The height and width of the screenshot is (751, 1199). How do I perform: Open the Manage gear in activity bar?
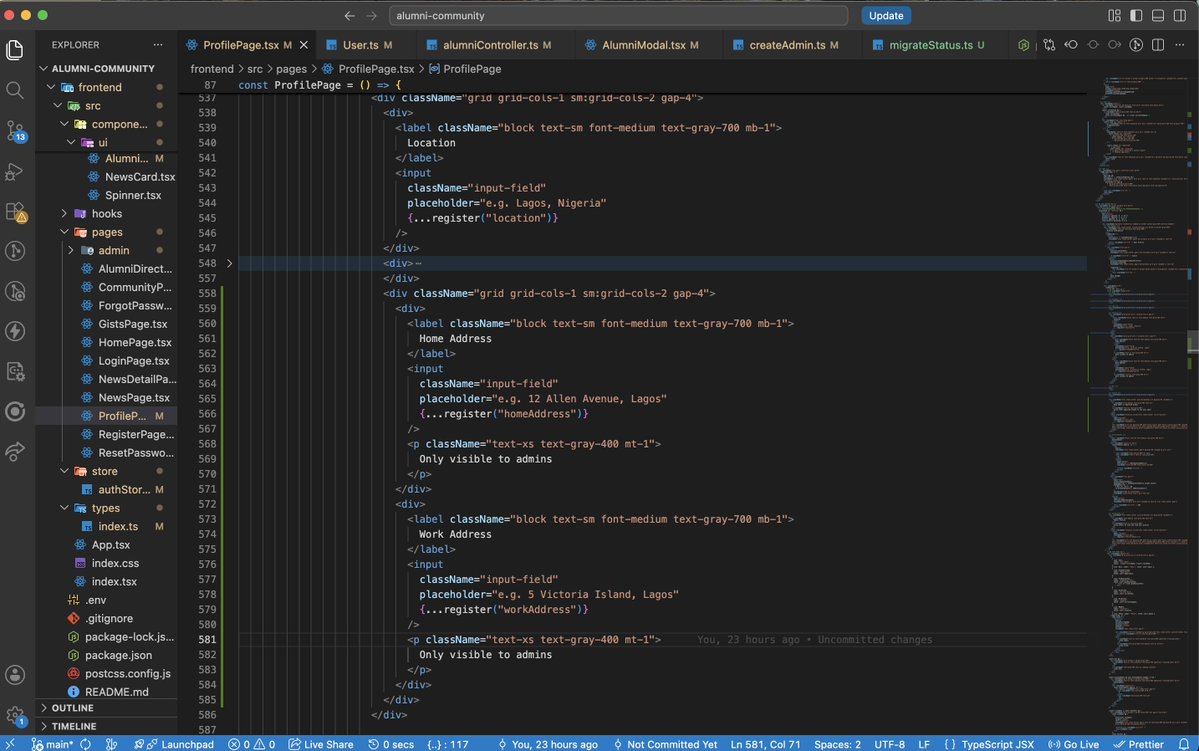[15, 716]
